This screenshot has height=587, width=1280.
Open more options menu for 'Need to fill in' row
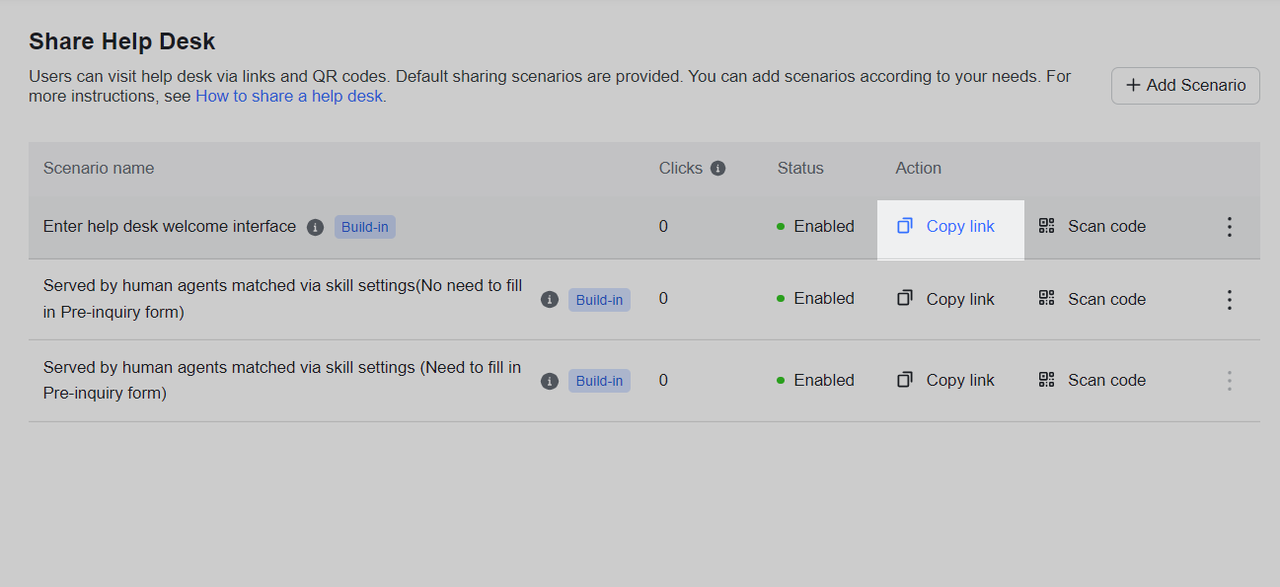(1229, 380)
